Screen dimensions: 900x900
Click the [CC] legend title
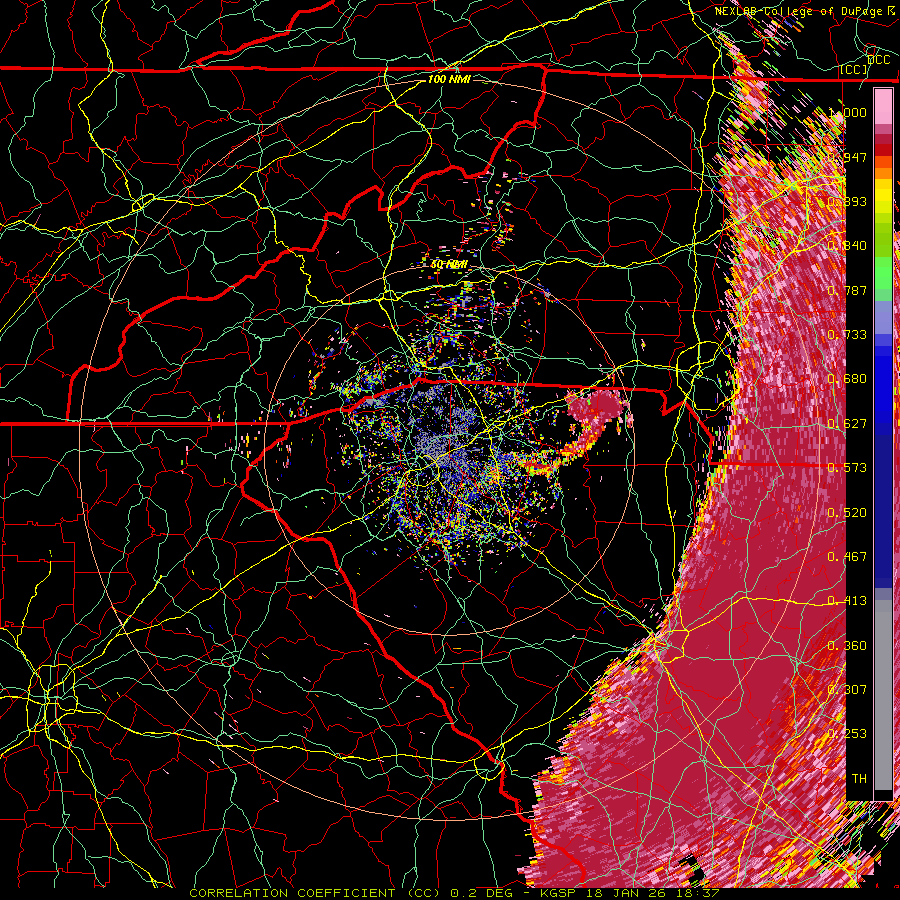[x=854, y=70]
